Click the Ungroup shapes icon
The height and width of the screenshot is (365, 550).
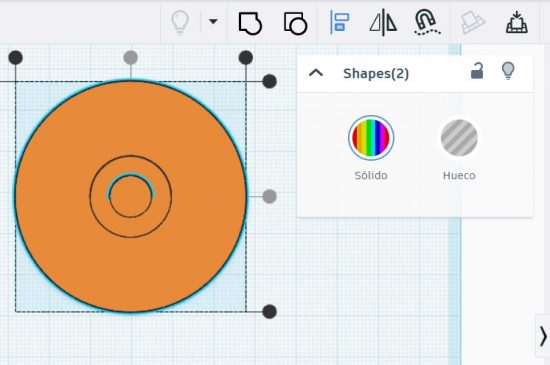tap(295, 23)
